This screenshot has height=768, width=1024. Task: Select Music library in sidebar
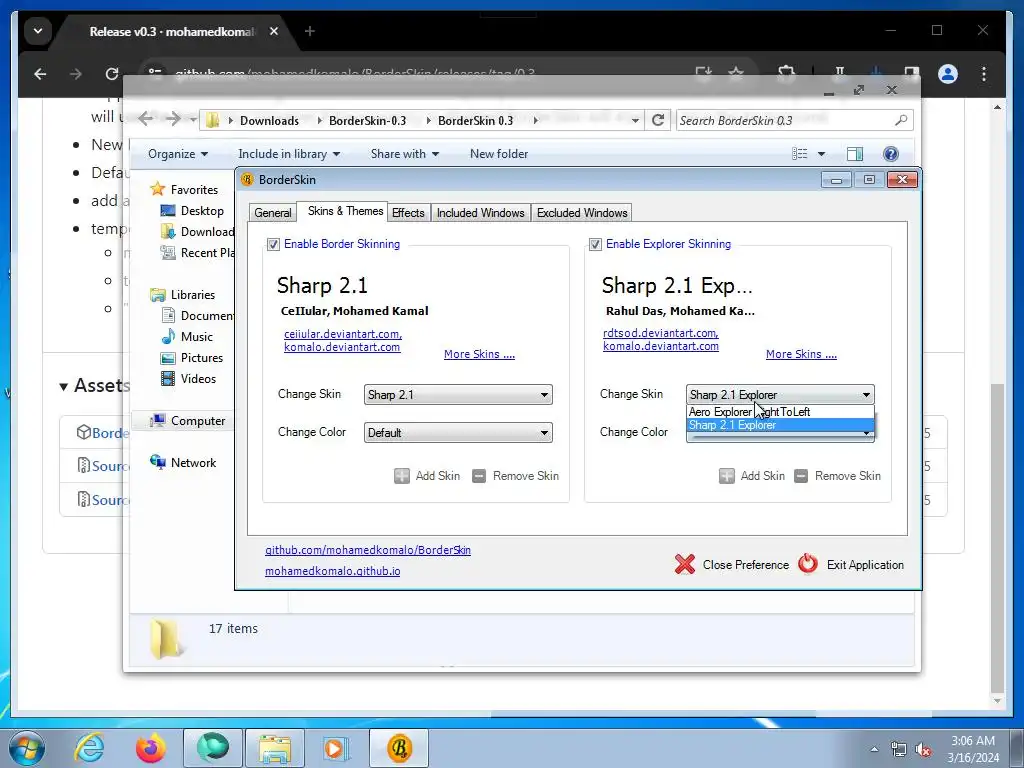(x=187, y=337)
